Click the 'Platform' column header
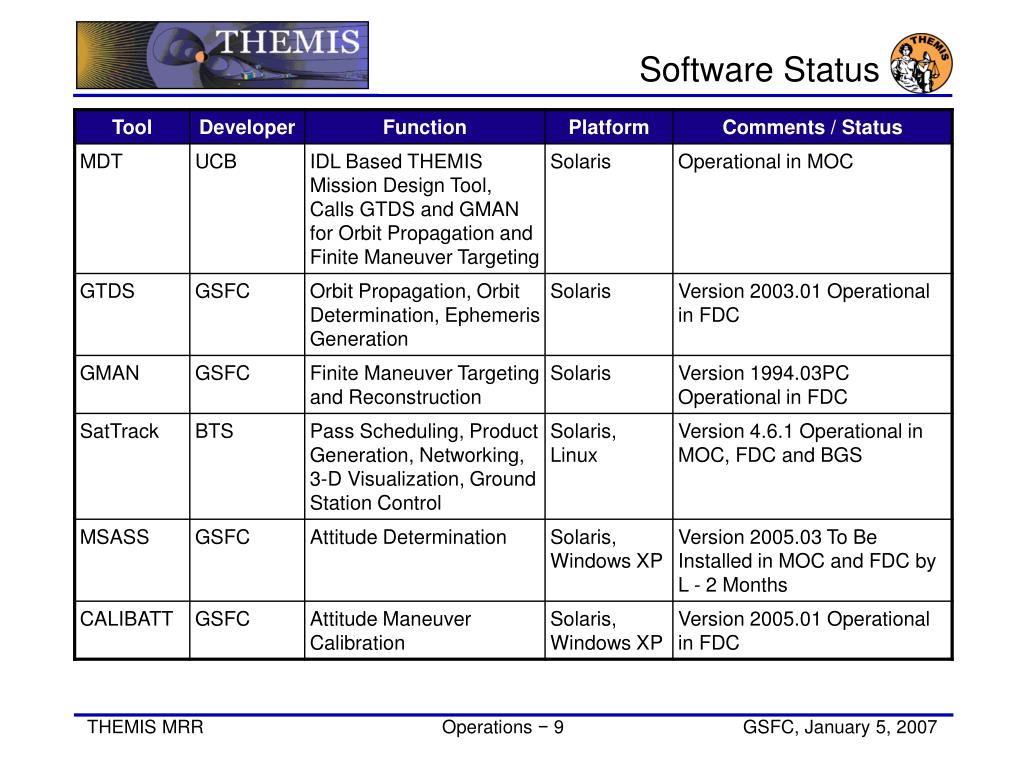1024x768 pixels. (609, 127)
